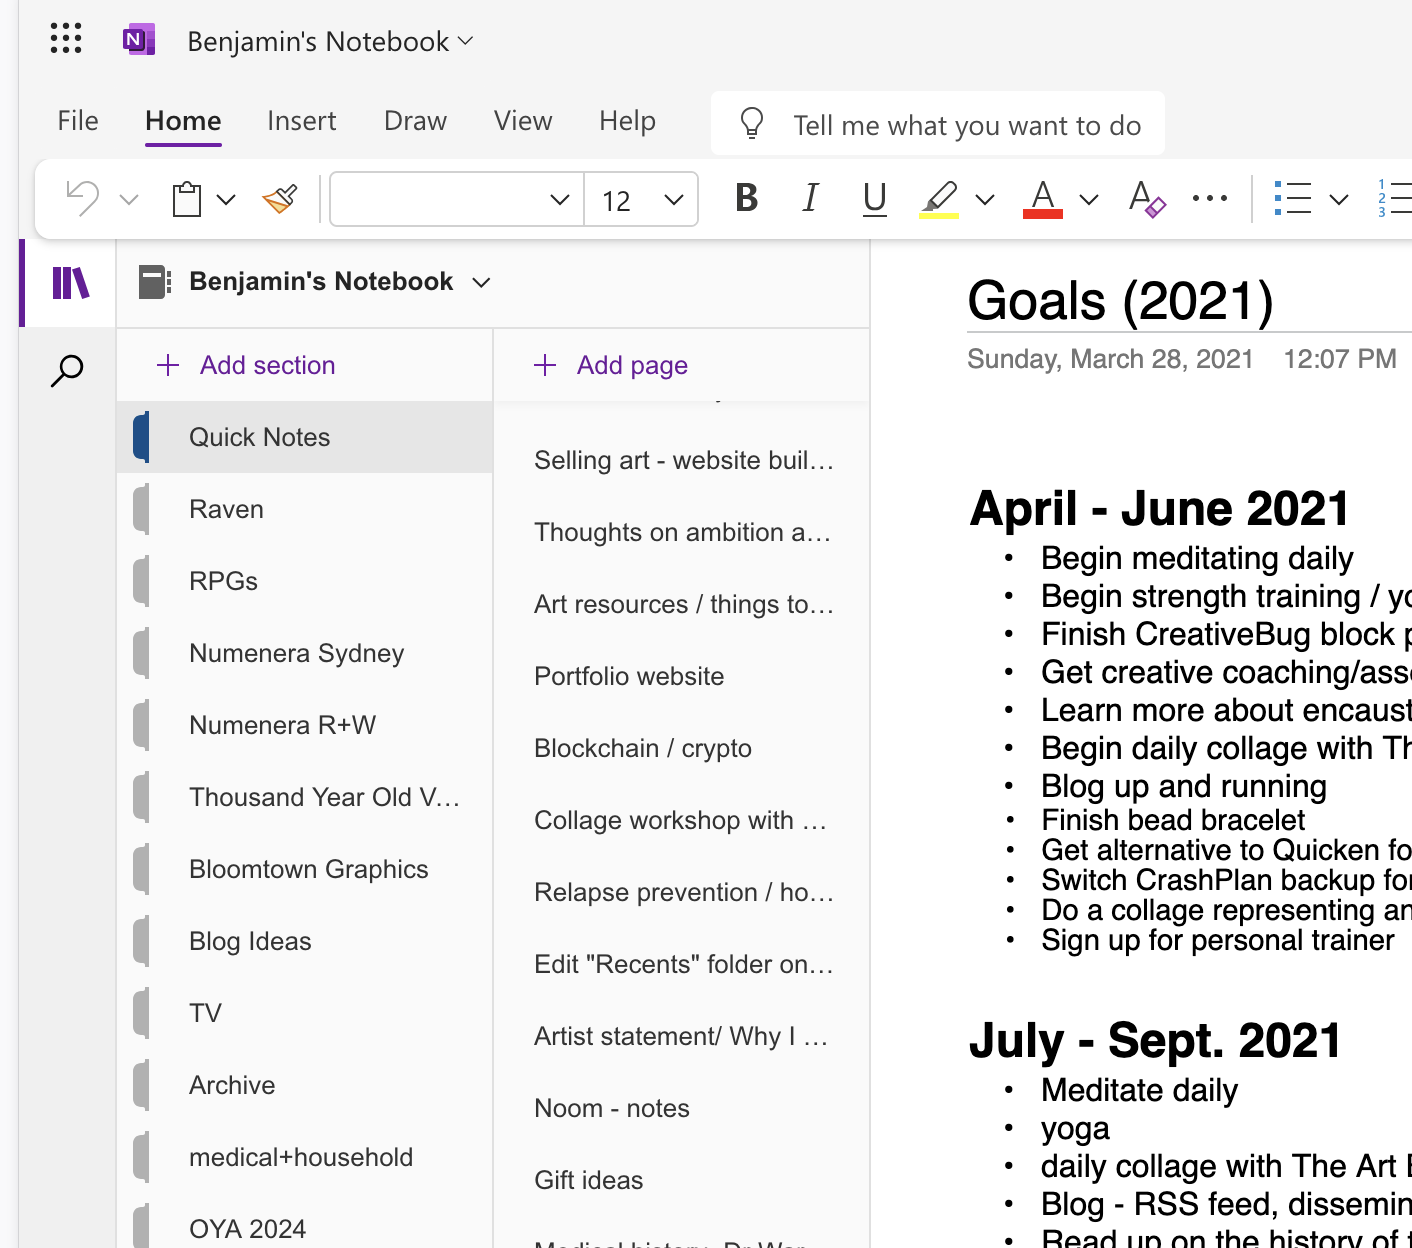Toggle bold formatting
The image size is (1412, 1248).
click(x=745, y=198)
